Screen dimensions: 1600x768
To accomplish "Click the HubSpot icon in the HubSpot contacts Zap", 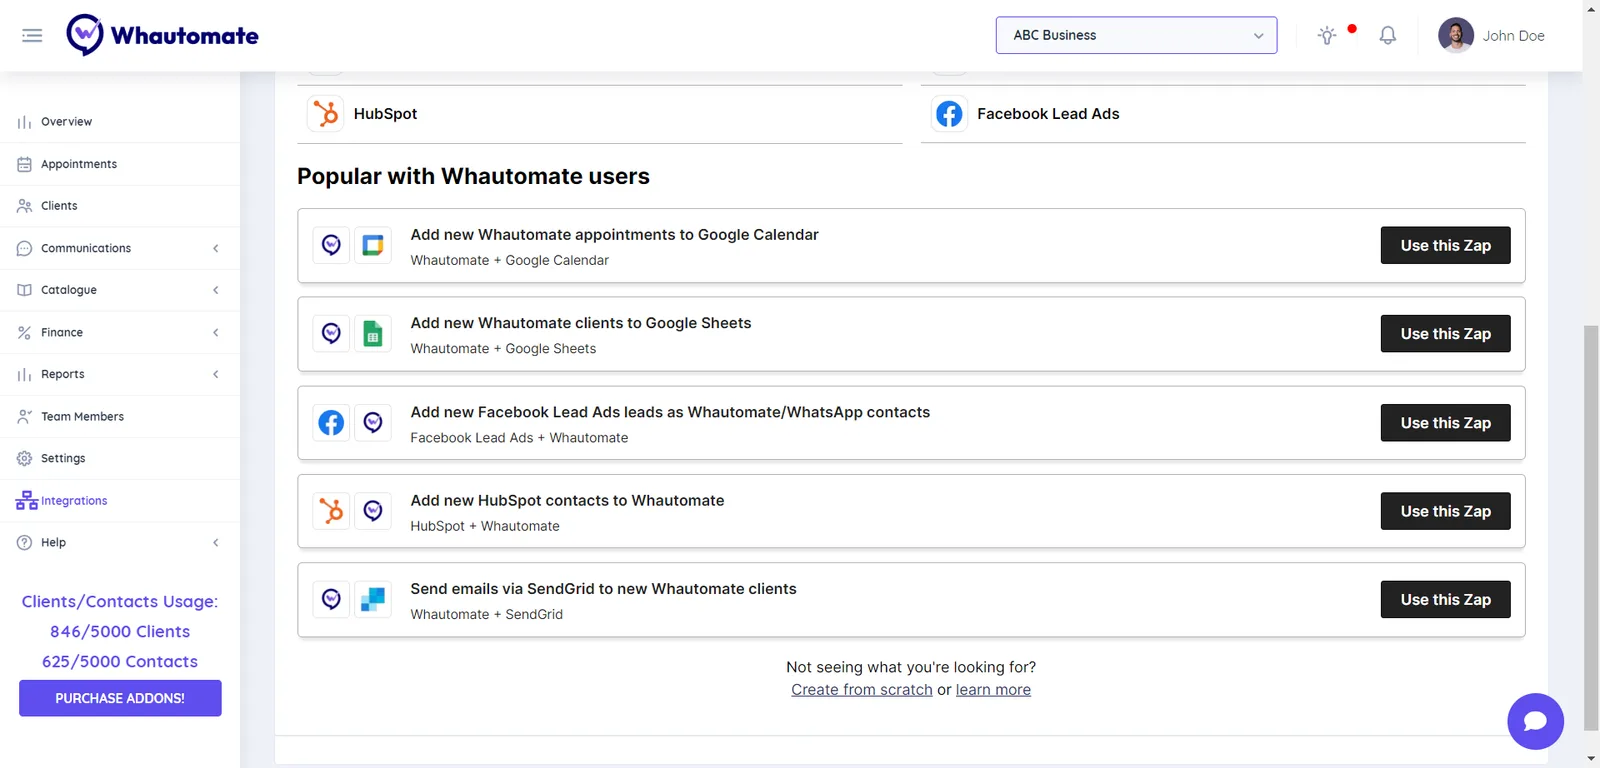I will (x=331, y=511).
